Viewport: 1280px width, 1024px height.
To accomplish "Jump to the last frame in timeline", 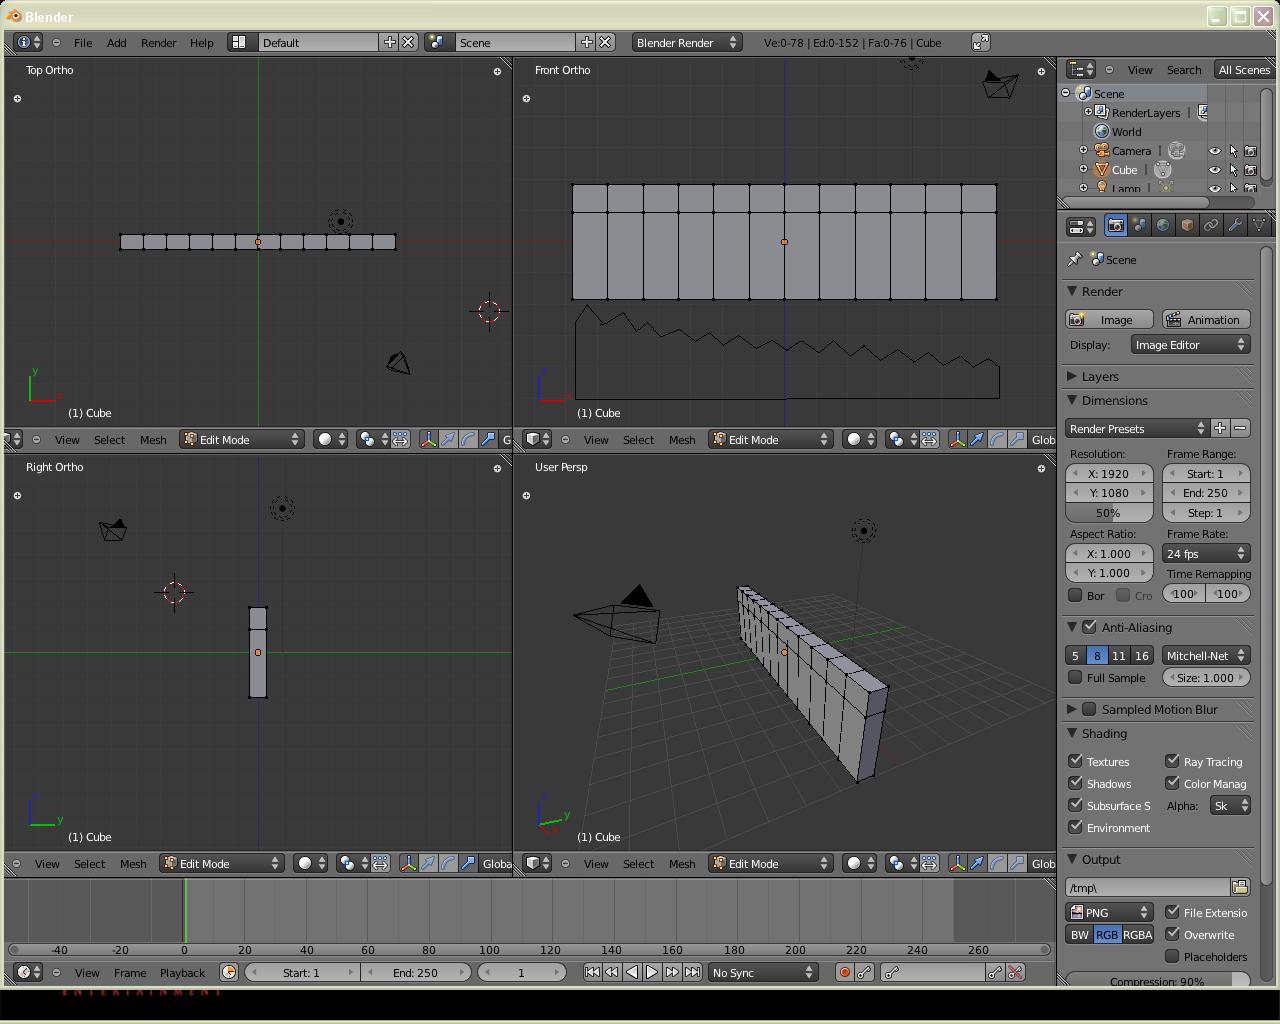I will click(x=692, y=972).
